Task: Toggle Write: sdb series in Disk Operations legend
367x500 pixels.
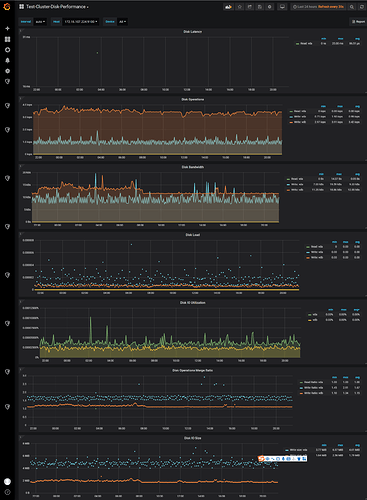Action: pyautogui.click(x=300, y=122)
